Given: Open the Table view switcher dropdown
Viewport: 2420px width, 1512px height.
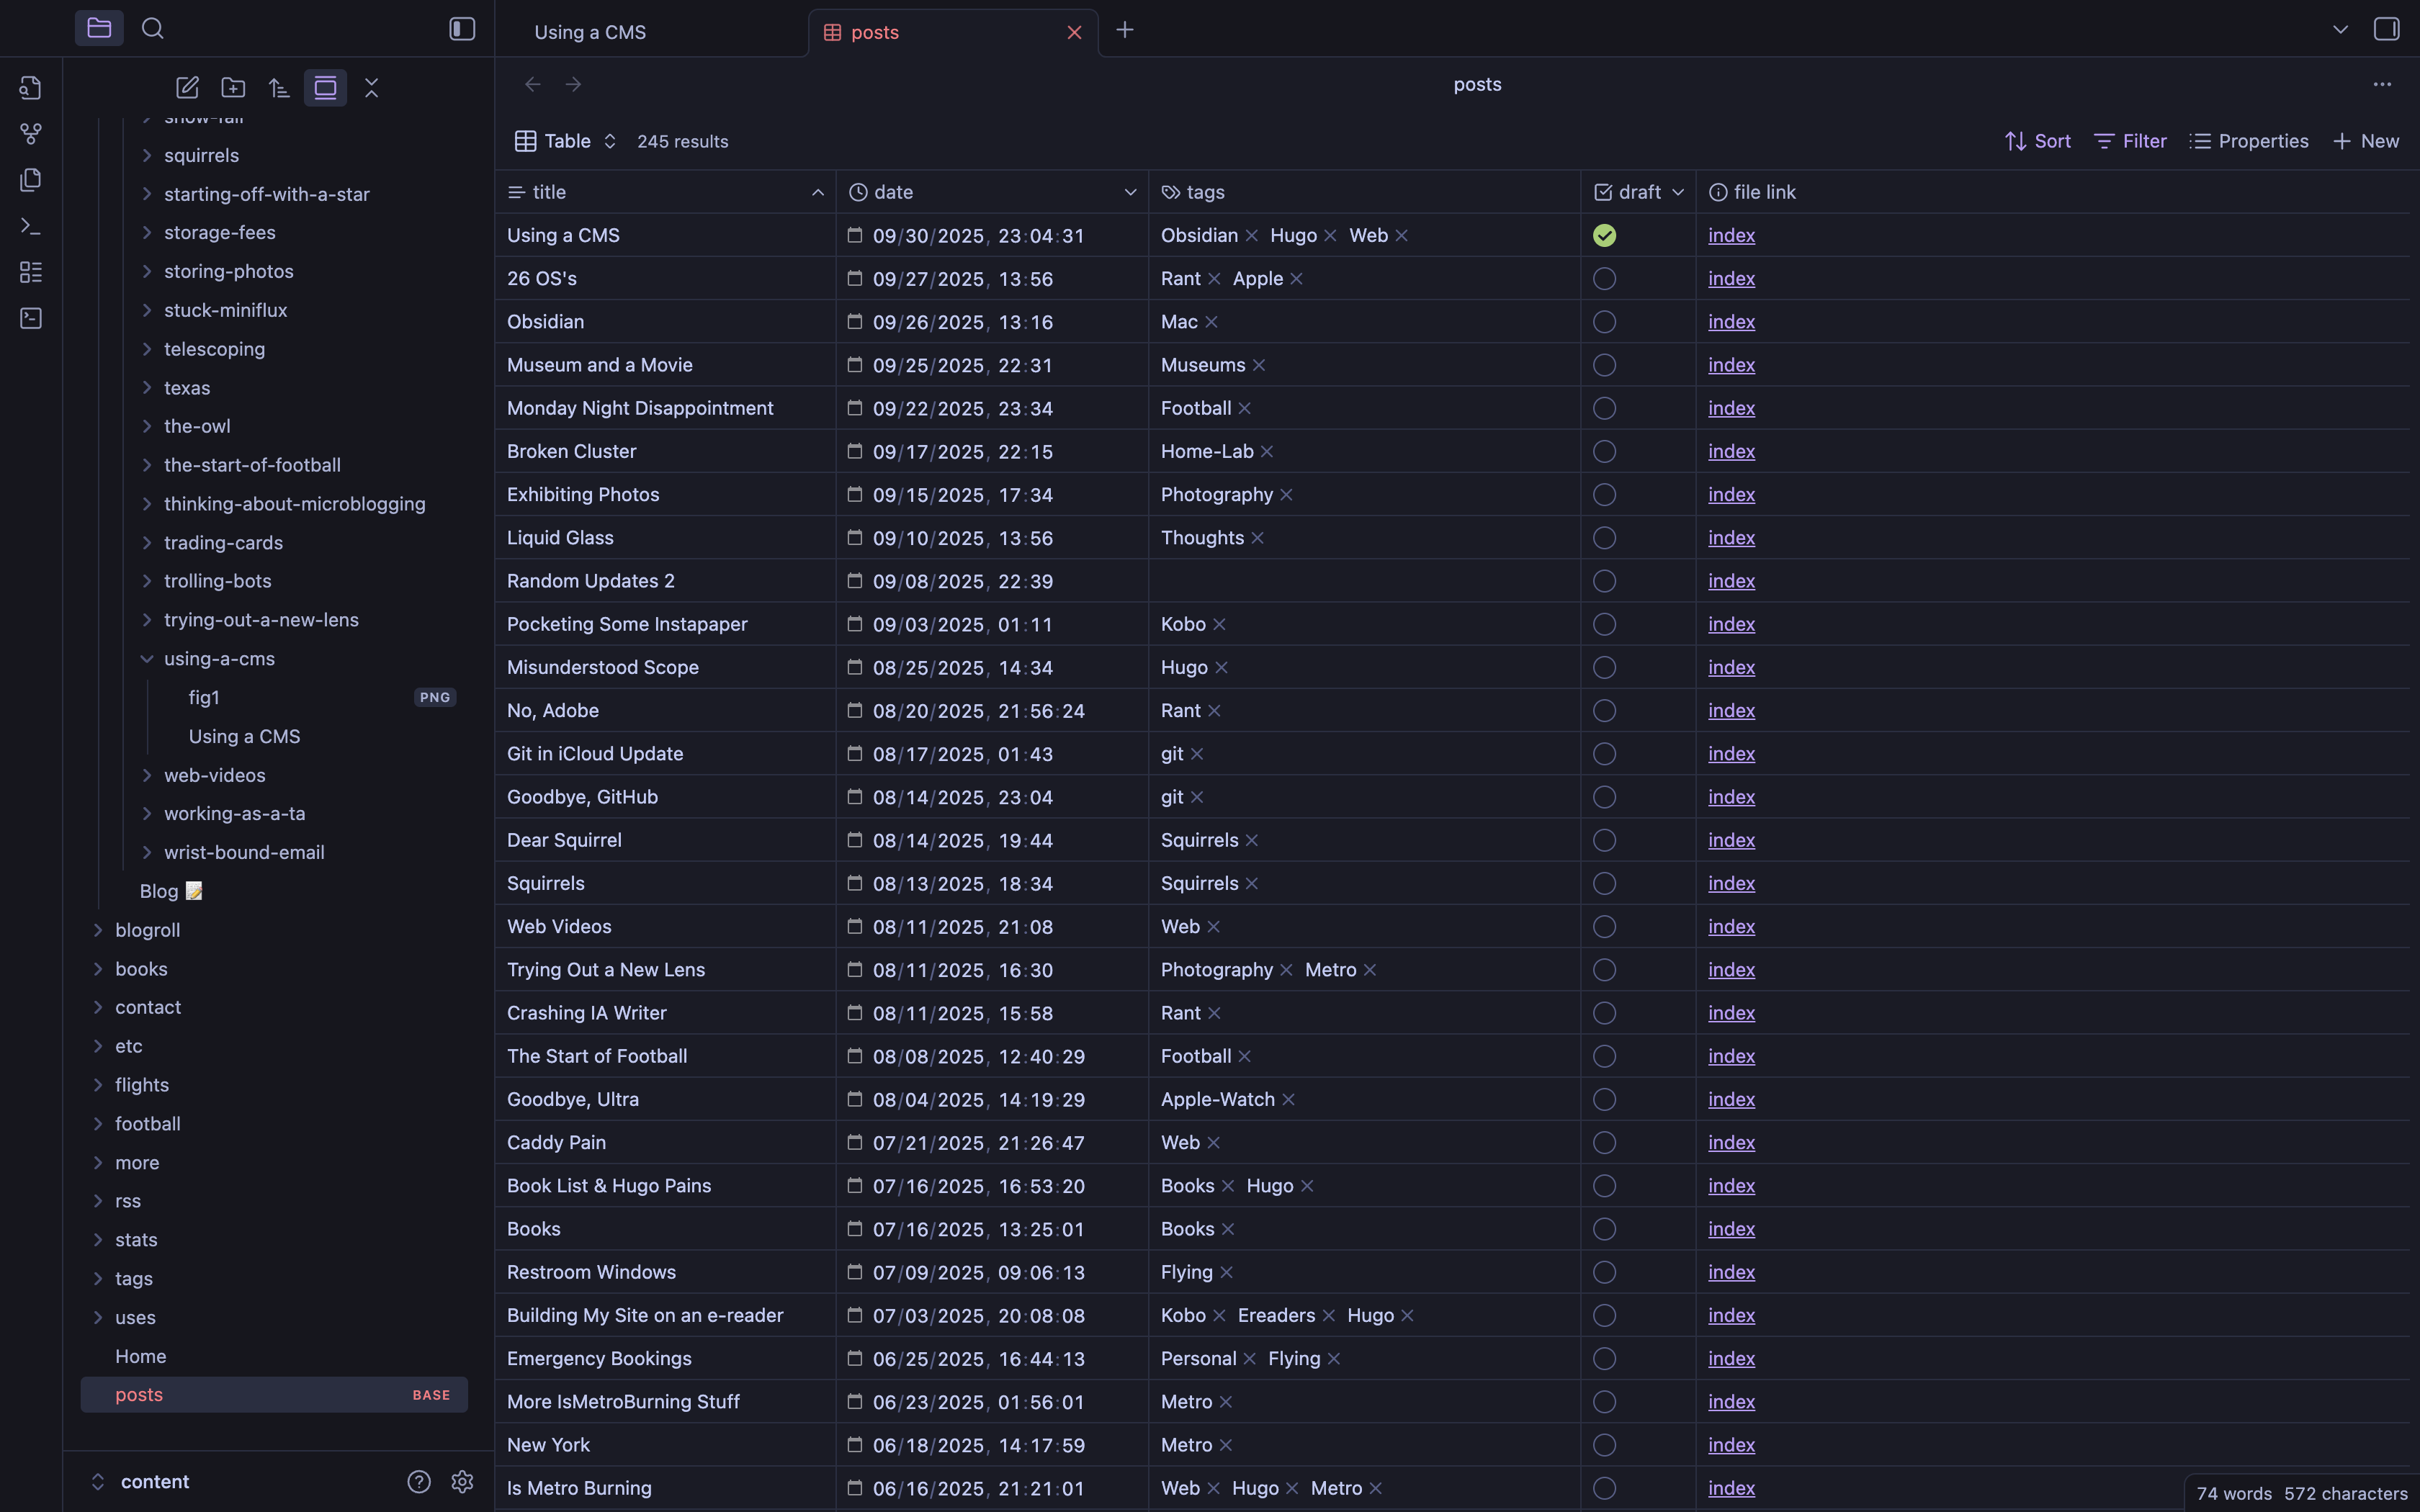Looking at the screenshot, I should (566, 141).
